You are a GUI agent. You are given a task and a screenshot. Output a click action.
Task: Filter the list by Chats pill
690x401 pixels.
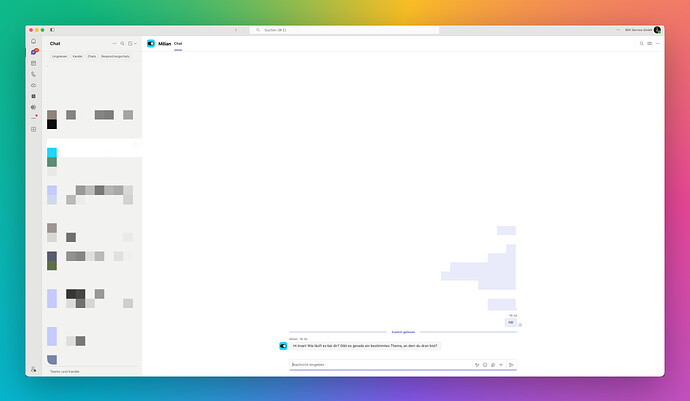coord(92,56)
